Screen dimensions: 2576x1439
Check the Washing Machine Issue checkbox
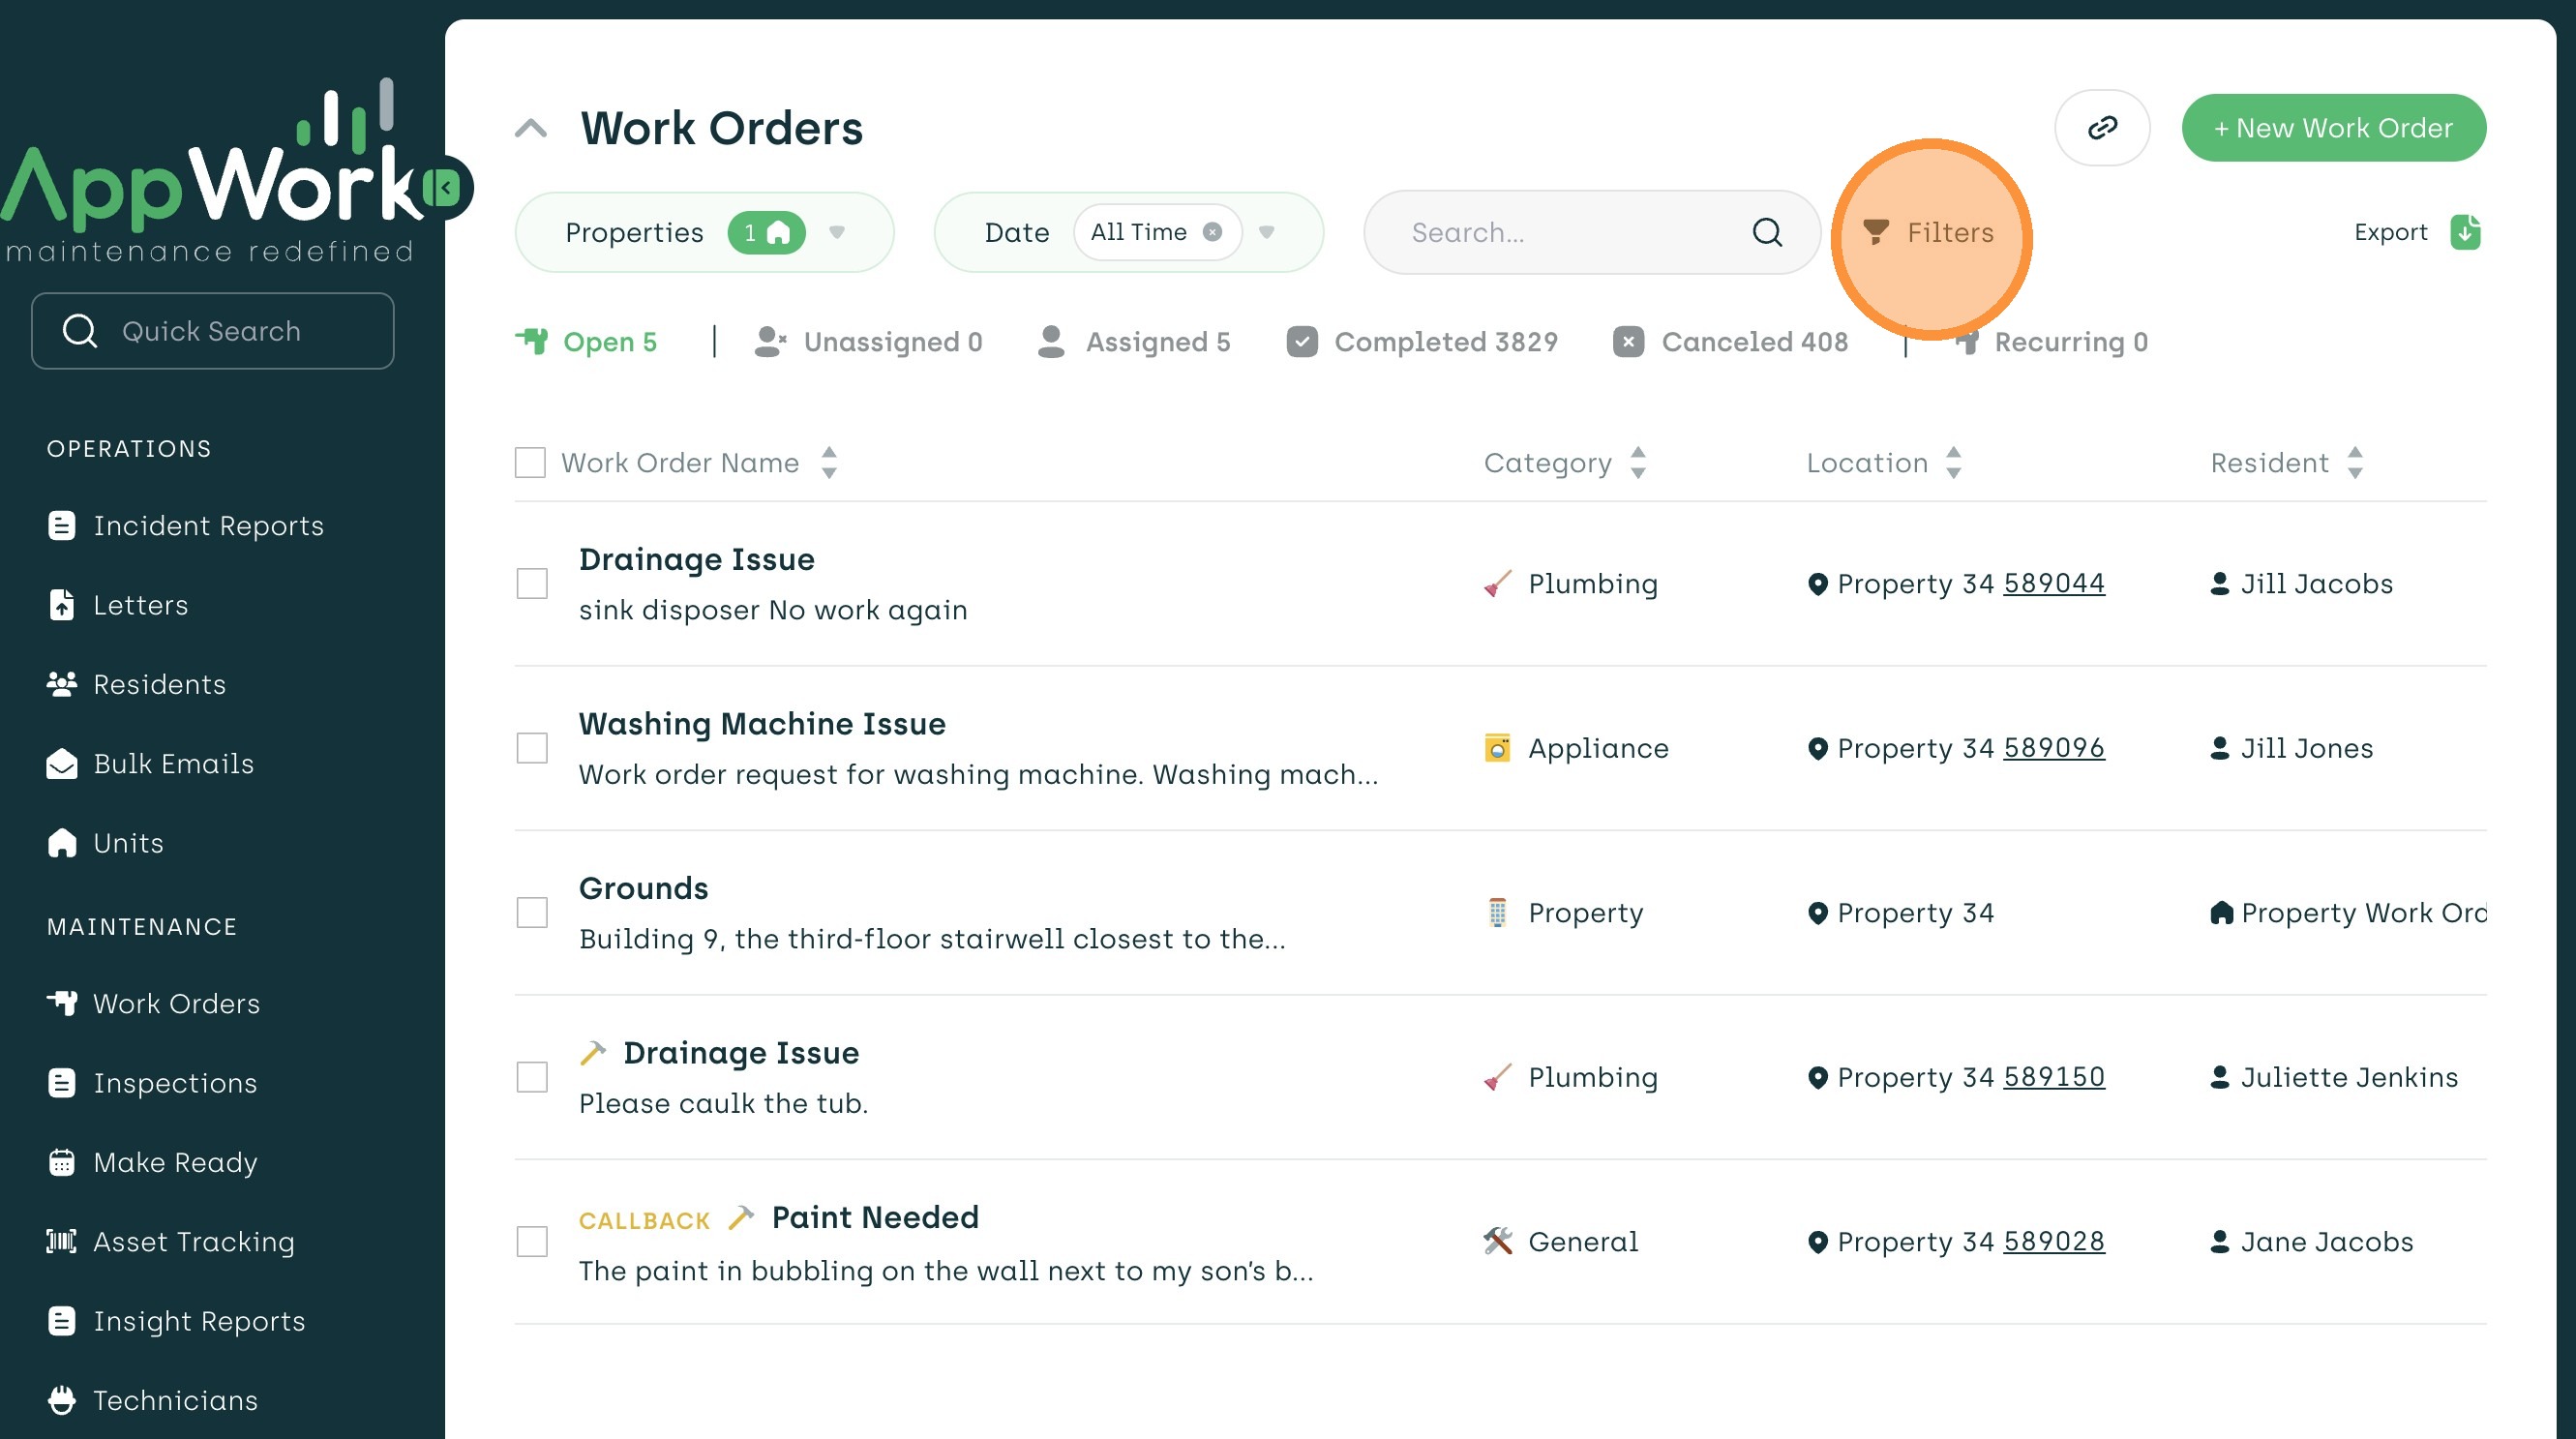tap(532, 748)
